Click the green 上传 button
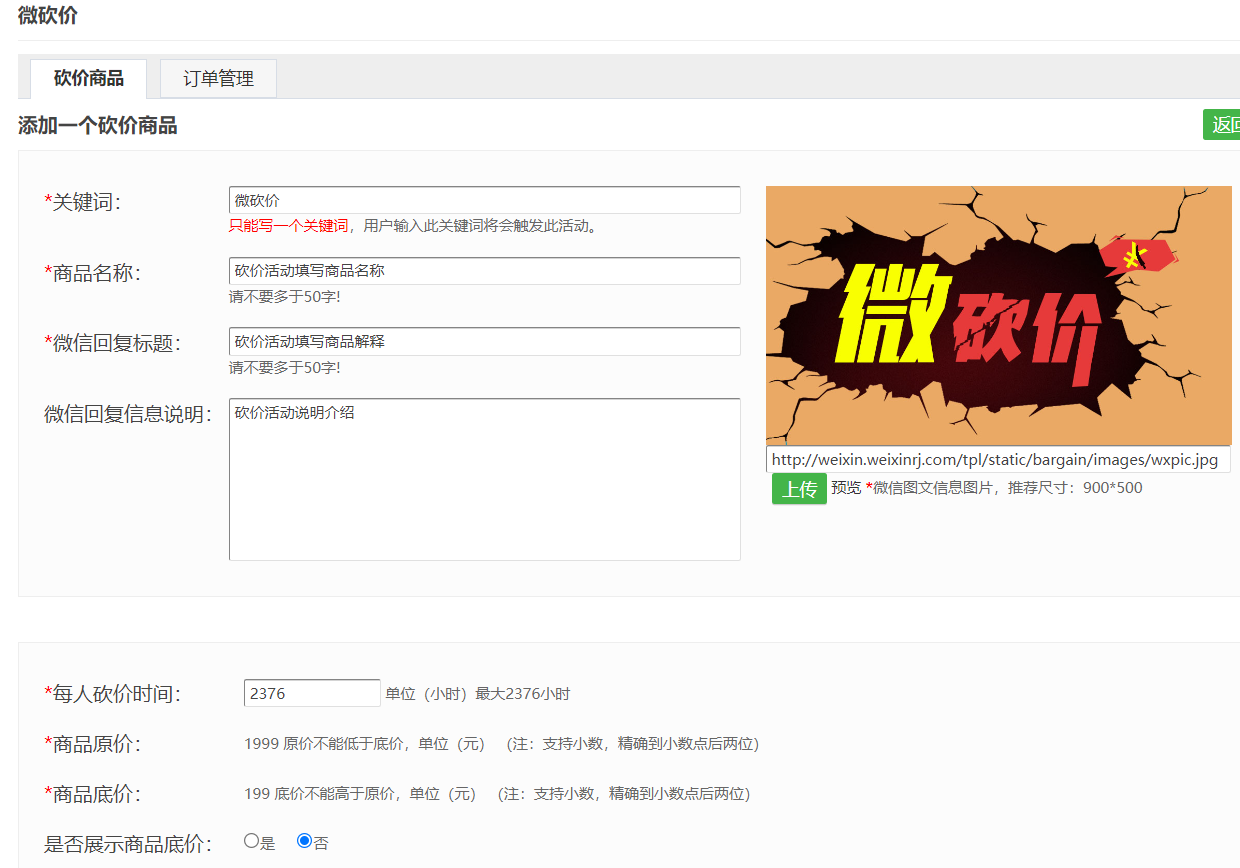The height and width of the screenshot is (868, 1240). click(x=799, y=489)
